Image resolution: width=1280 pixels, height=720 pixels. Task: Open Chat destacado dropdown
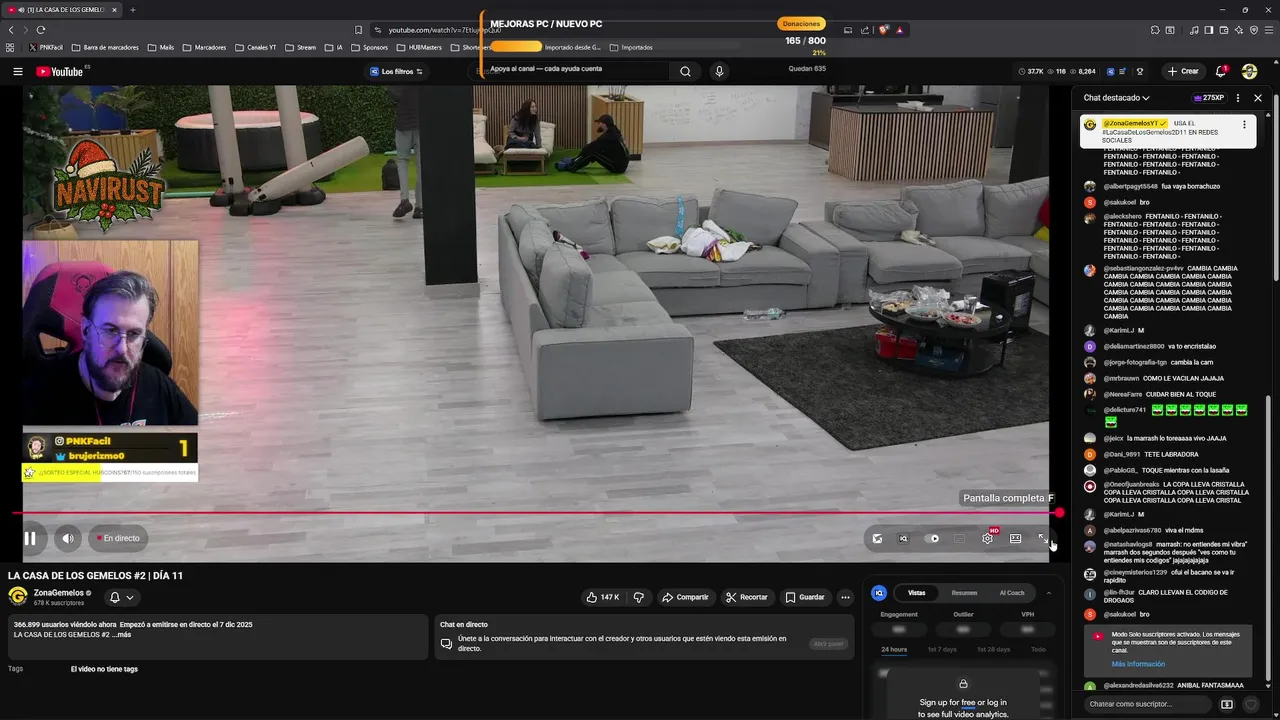click(1116, 98)
